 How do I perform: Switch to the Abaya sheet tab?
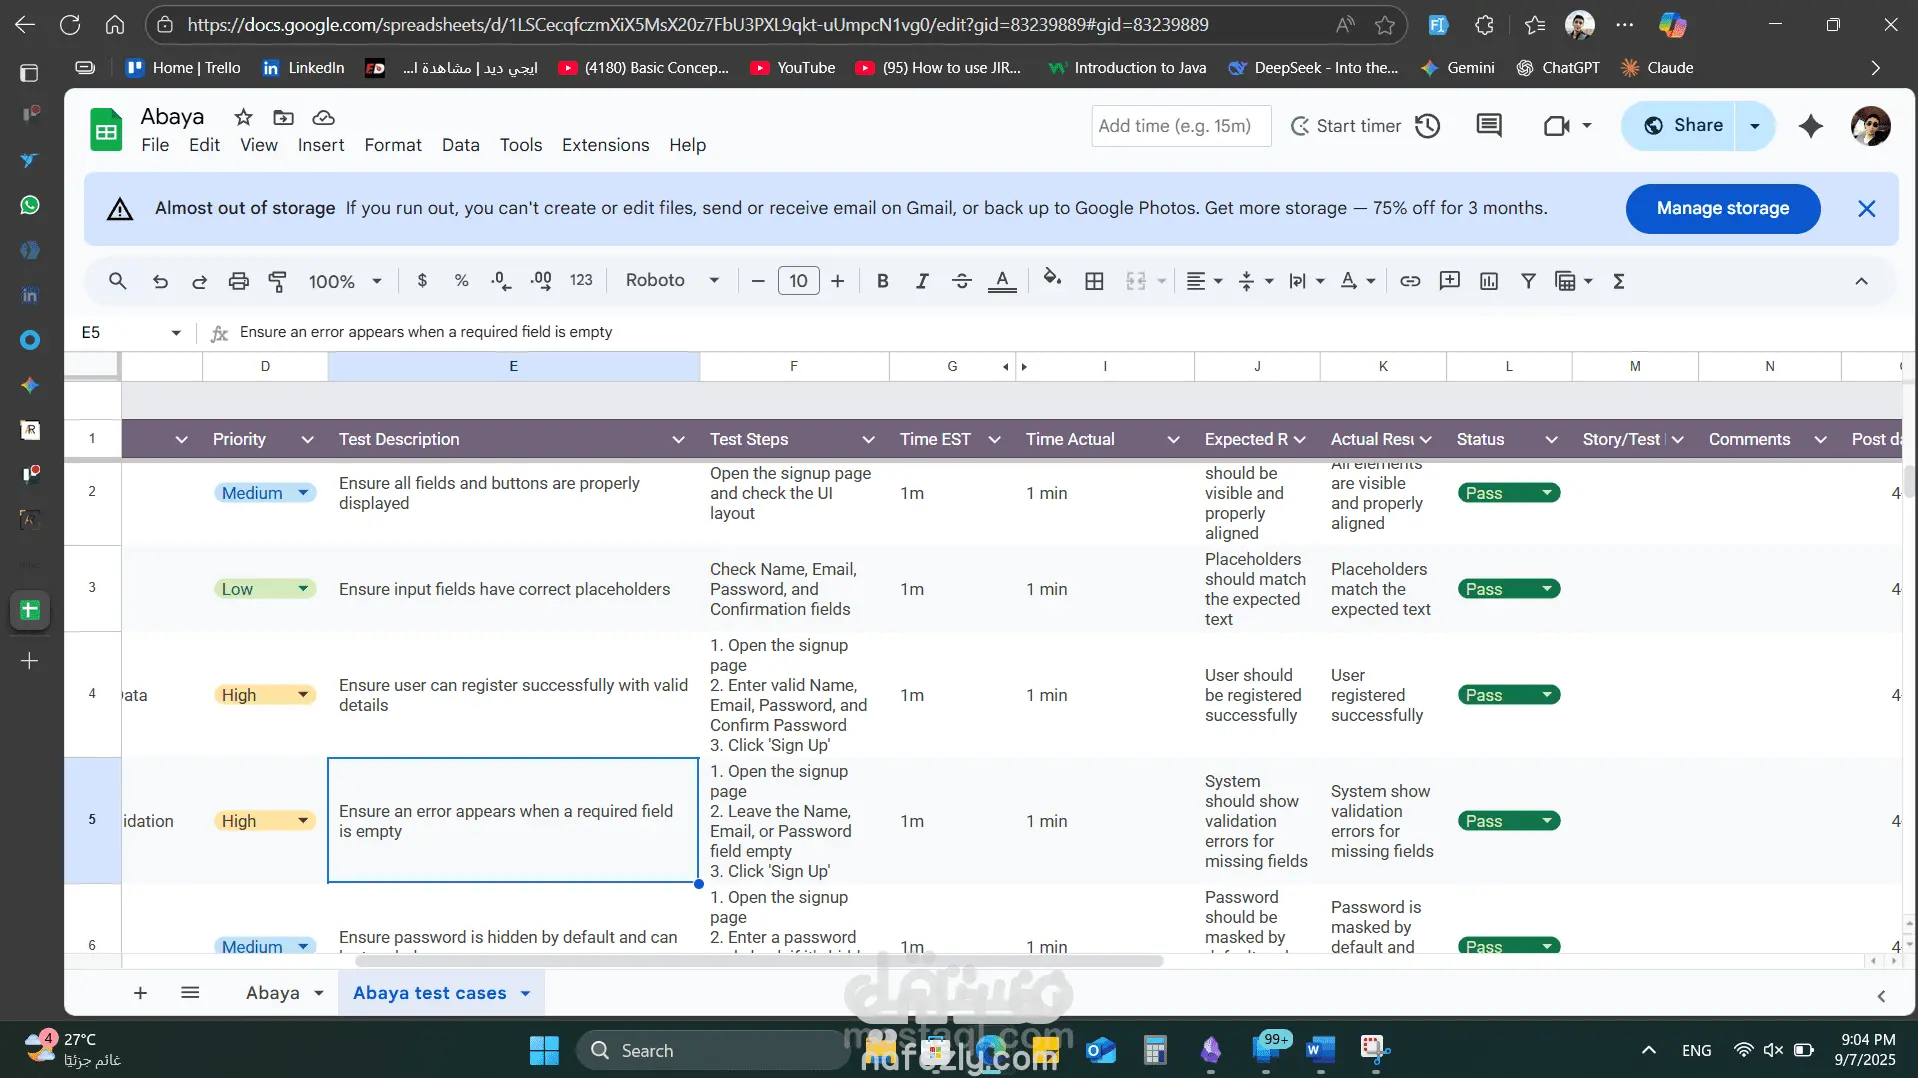click(272, 993)
